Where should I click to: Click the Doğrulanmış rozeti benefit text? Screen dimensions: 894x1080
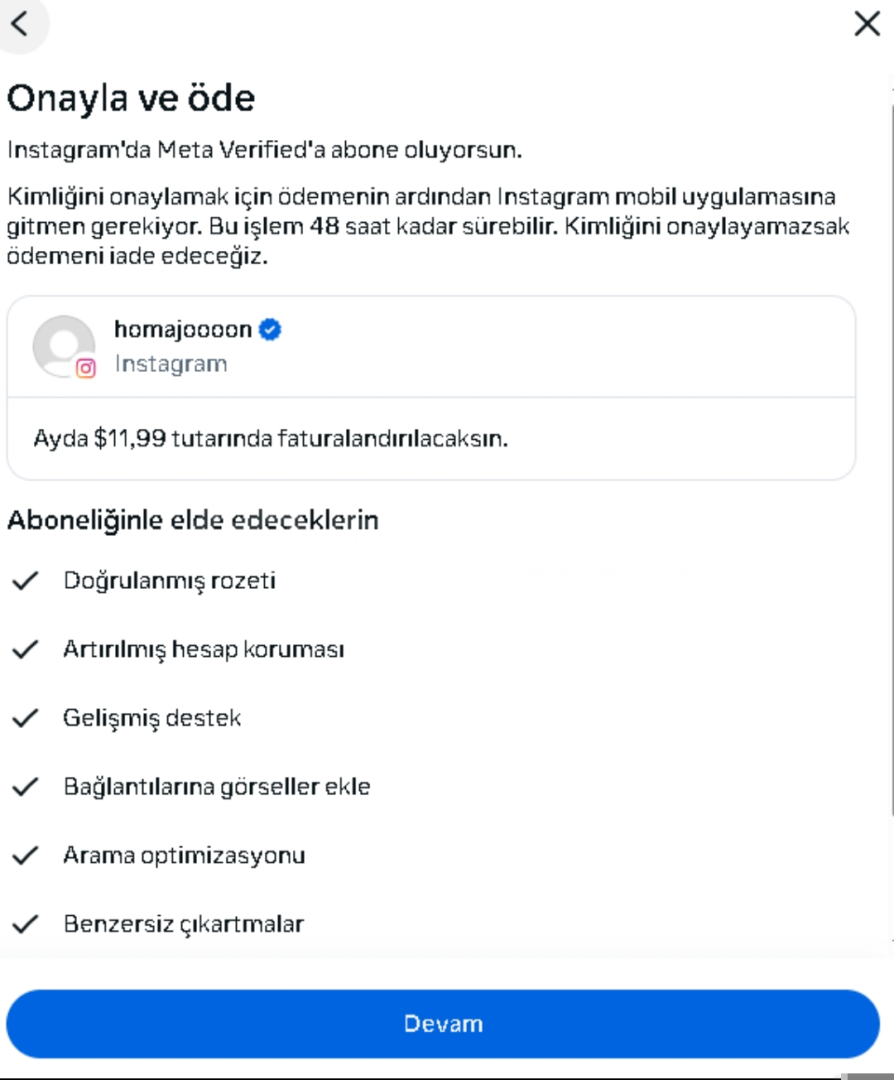point(169,580)
